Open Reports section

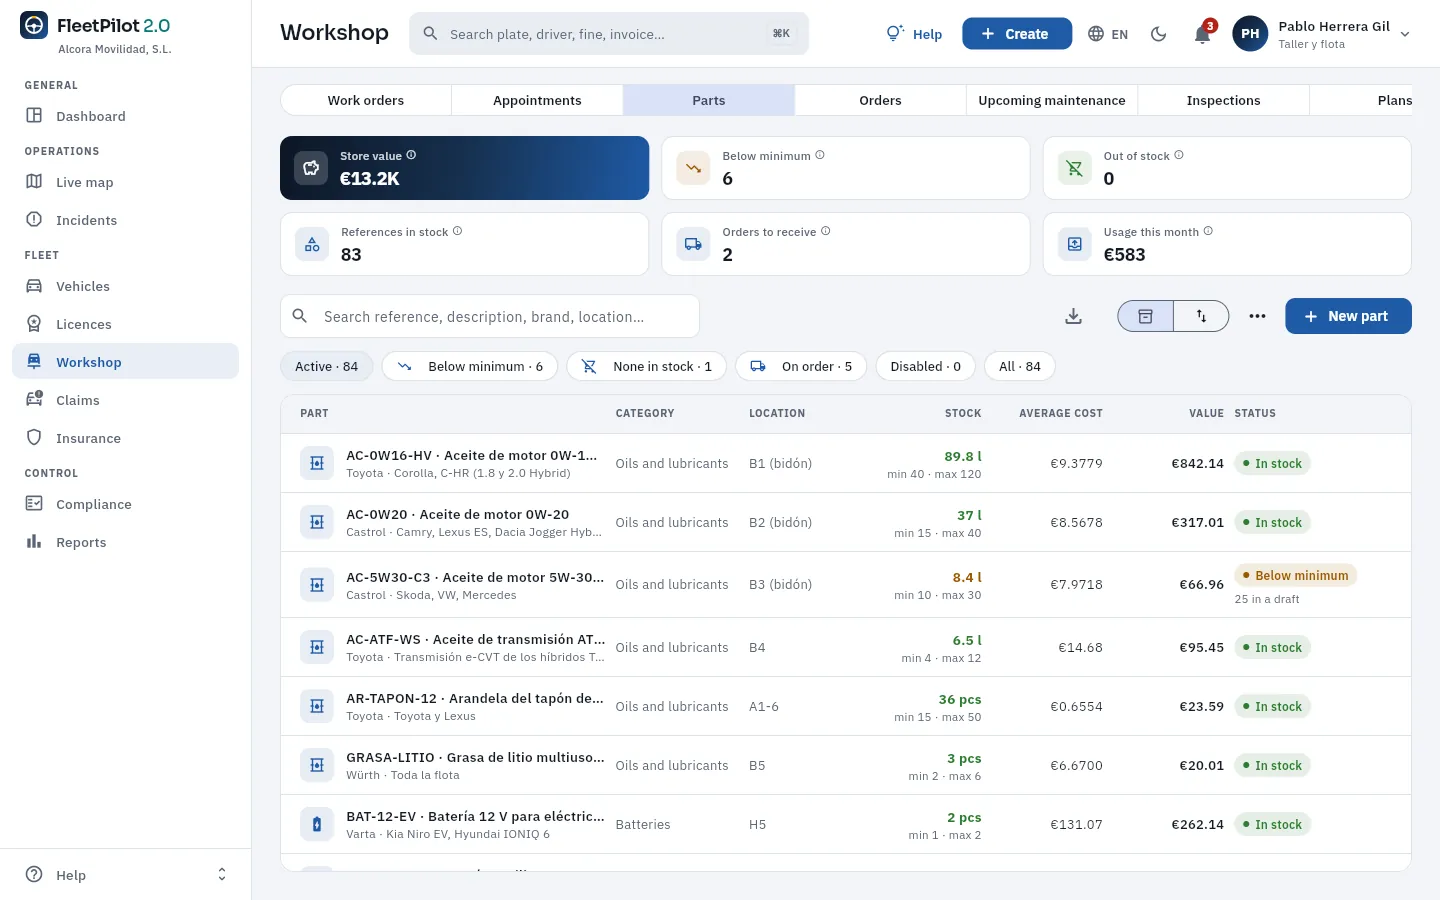click(125, 542)
